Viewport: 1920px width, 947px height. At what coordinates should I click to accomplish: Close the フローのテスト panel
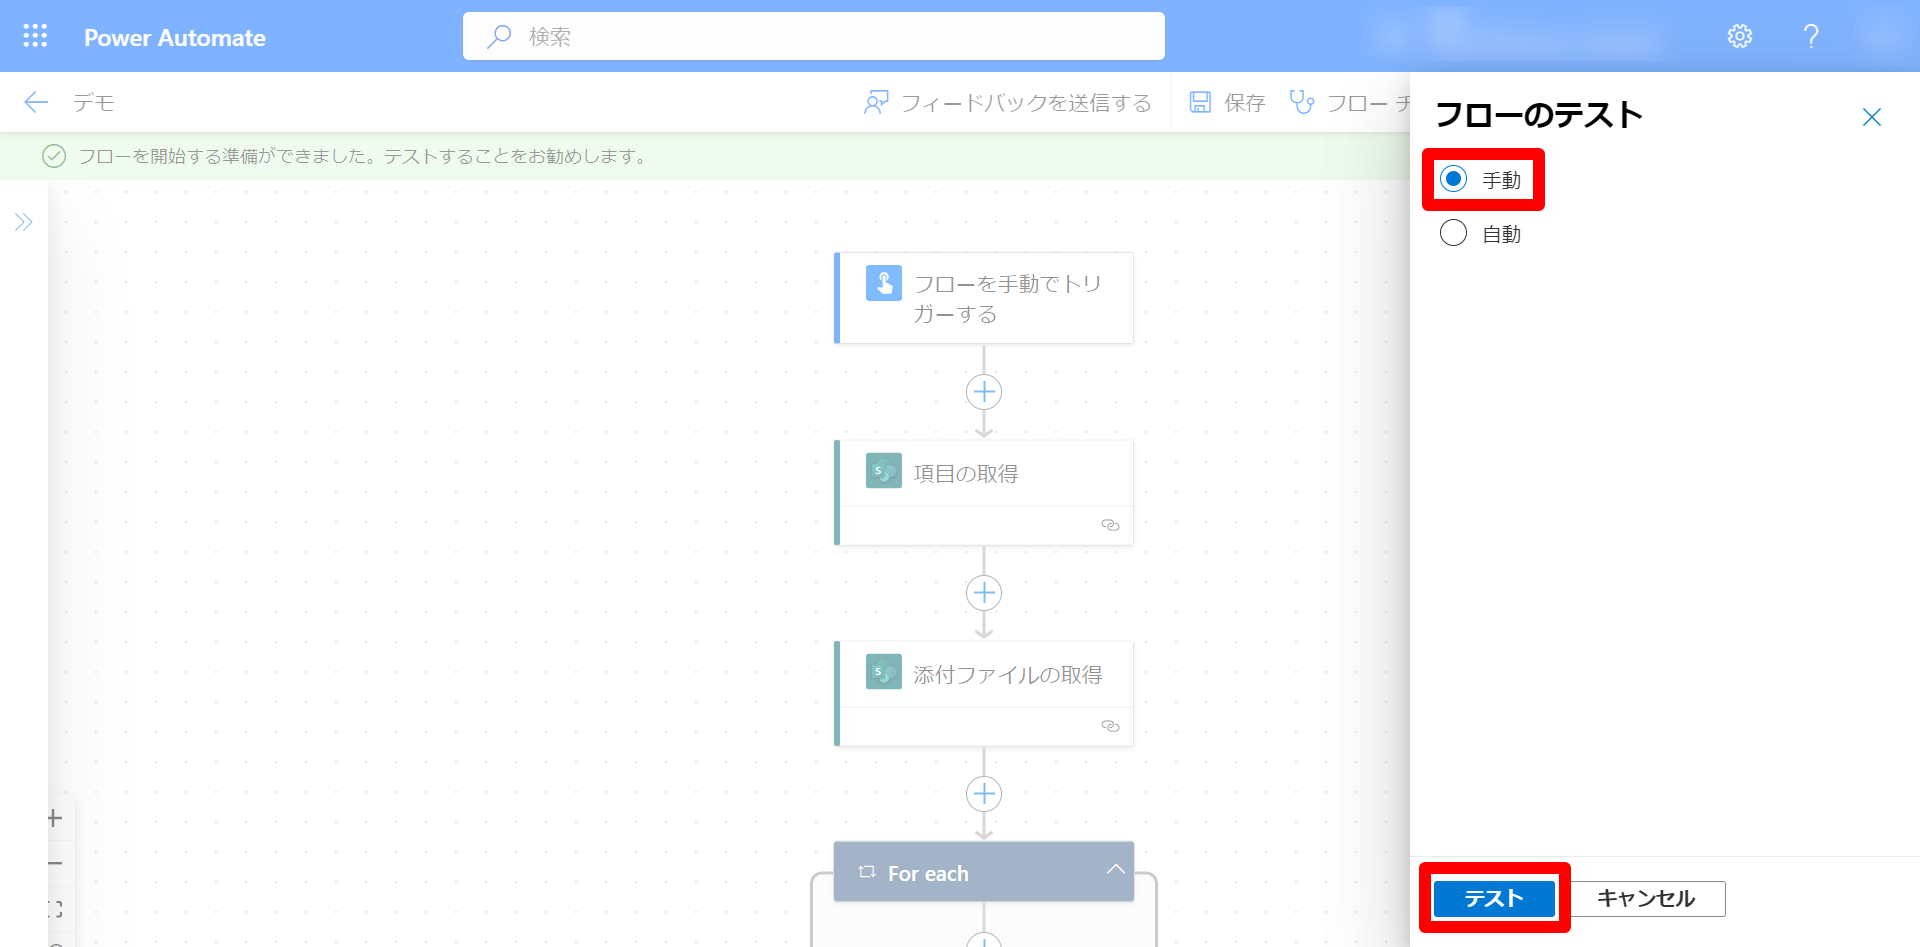pyautogui.click(x=1872, y=117)
